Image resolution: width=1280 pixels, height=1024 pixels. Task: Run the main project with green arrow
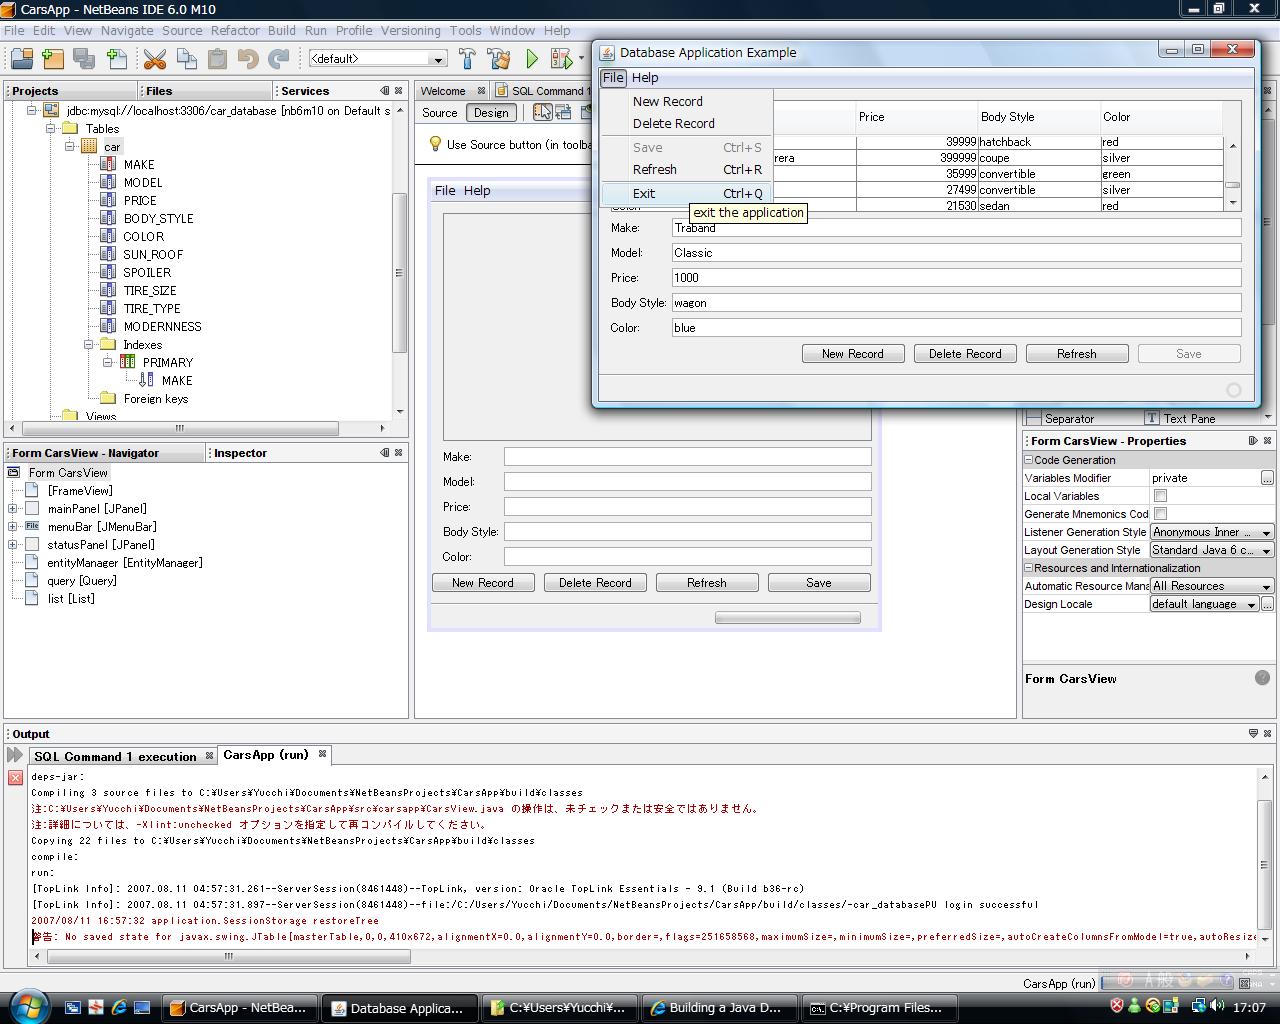[532, 59]
